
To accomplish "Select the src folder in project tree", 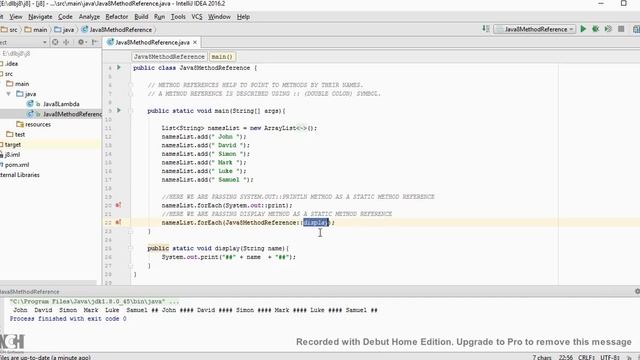I will coord(8,74).
